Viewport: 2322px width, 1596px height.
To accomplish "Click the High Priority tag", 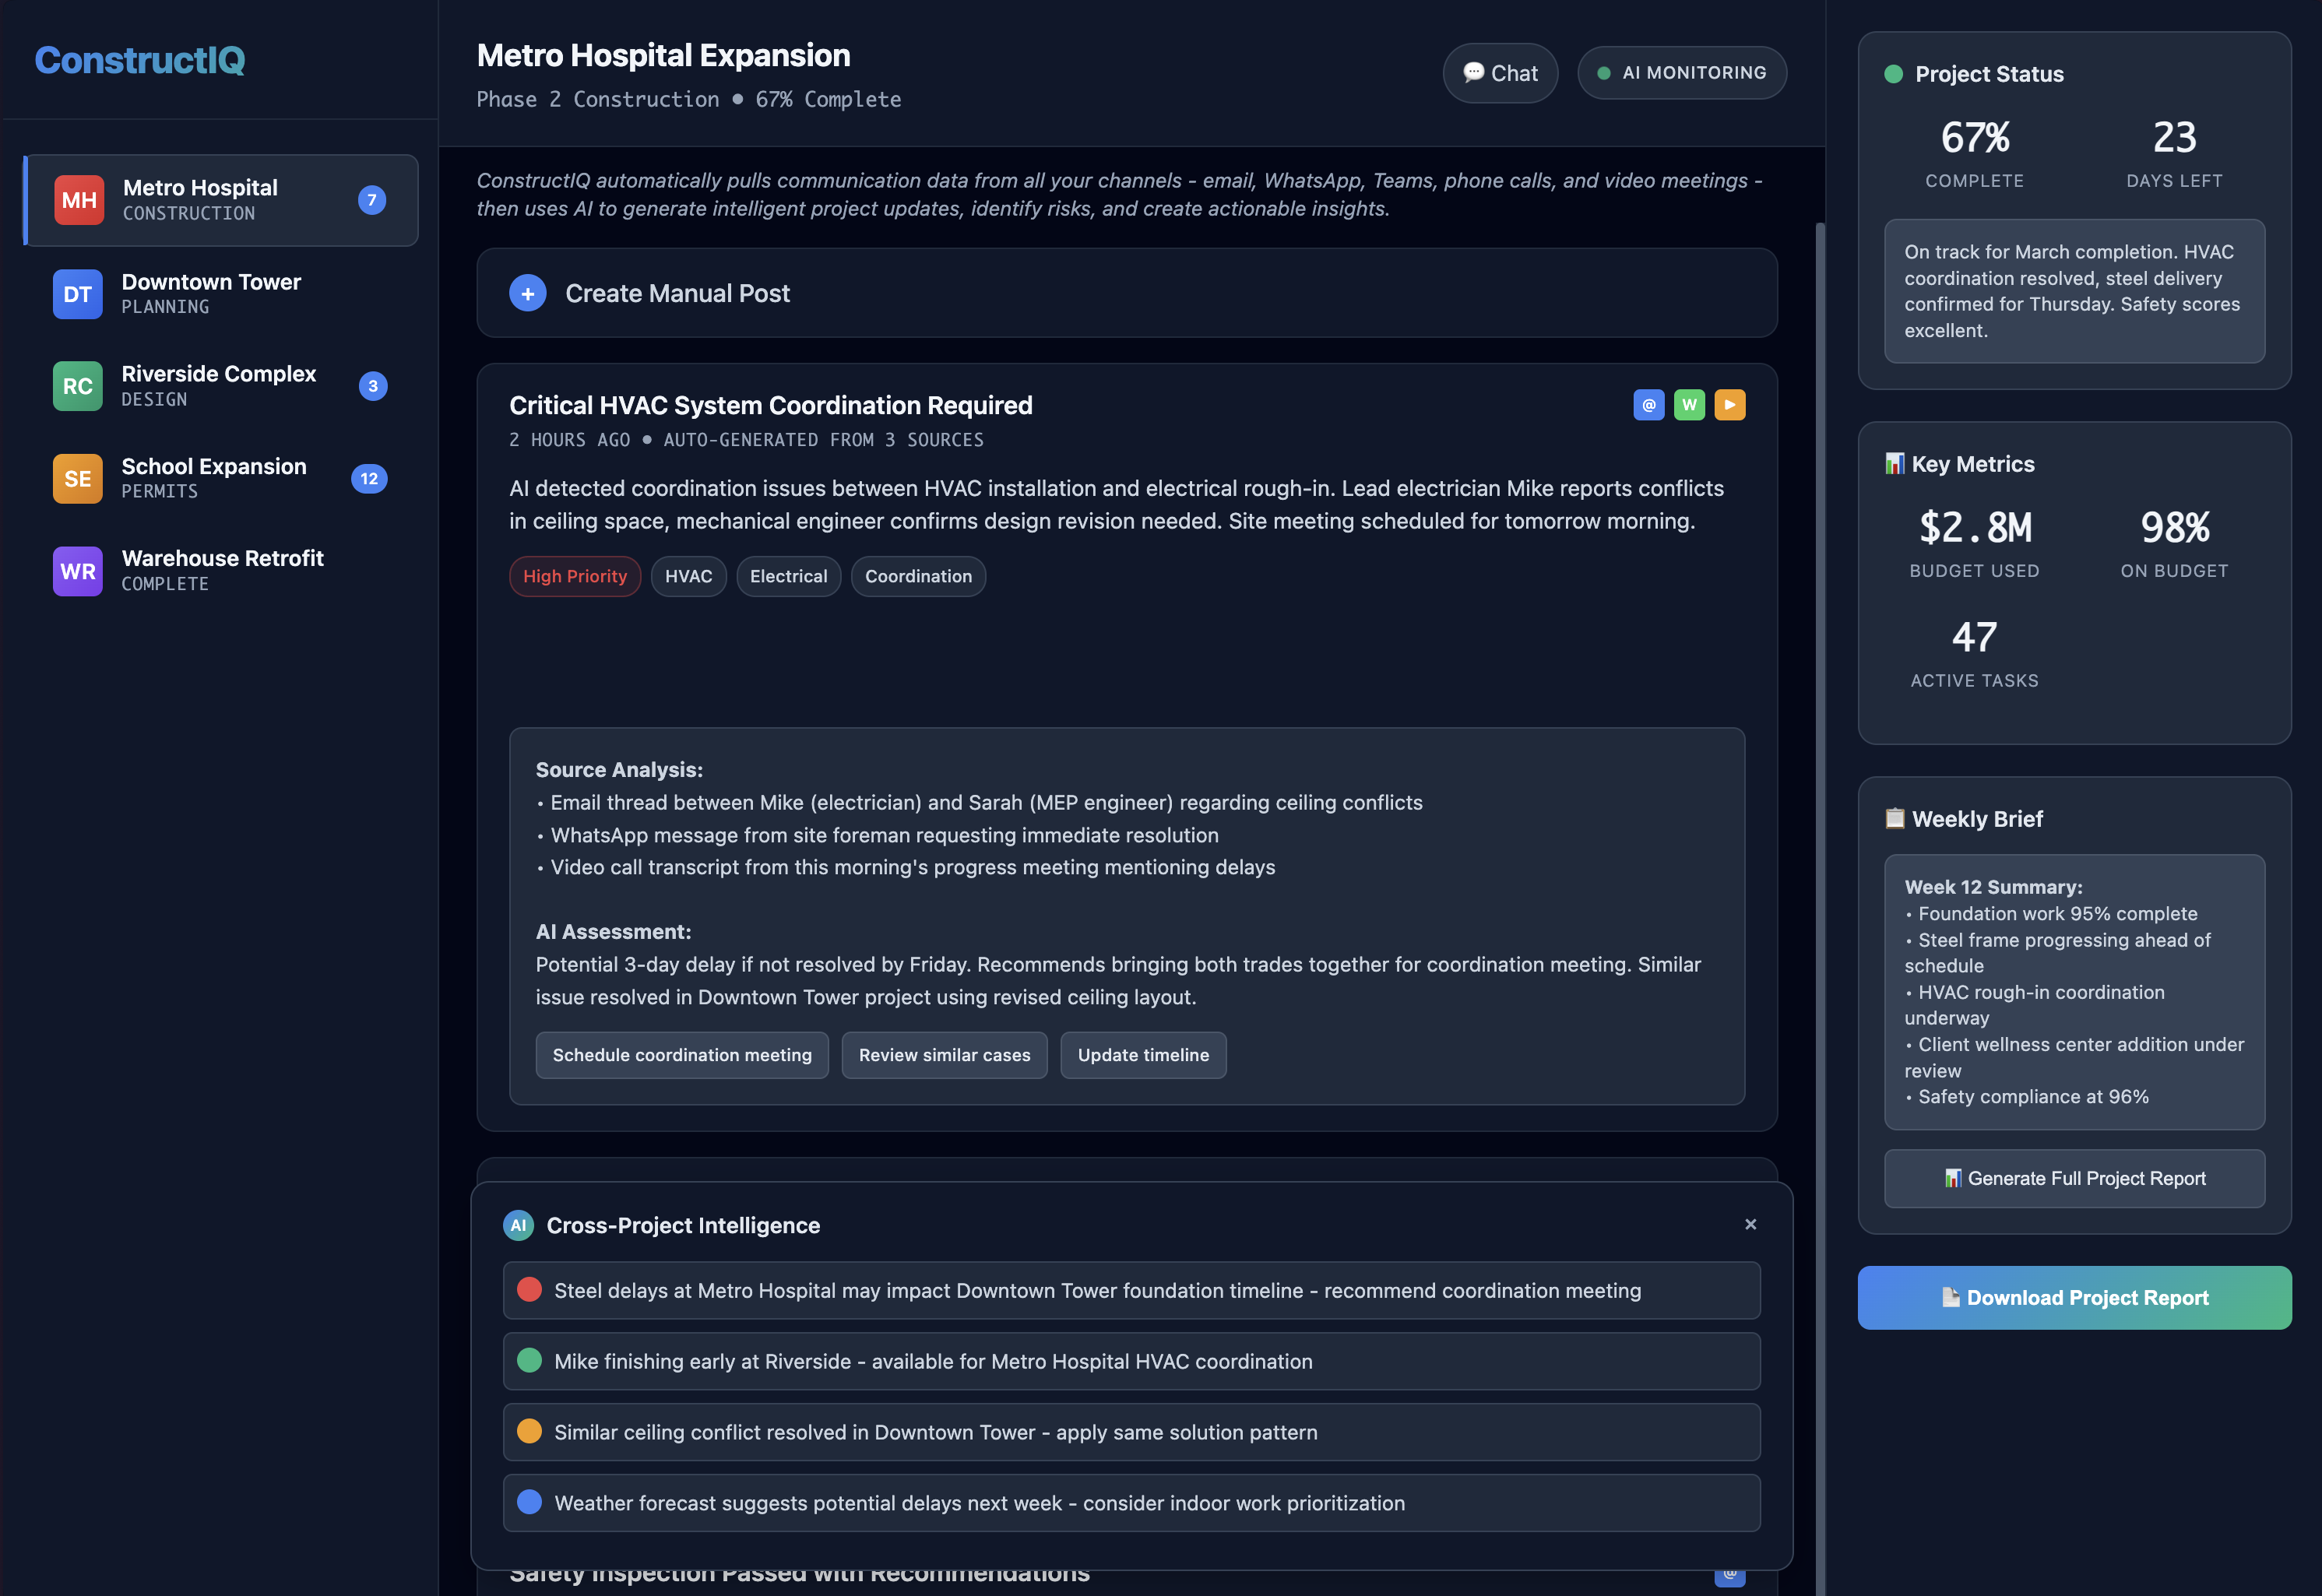I will (x=575, y=576).
